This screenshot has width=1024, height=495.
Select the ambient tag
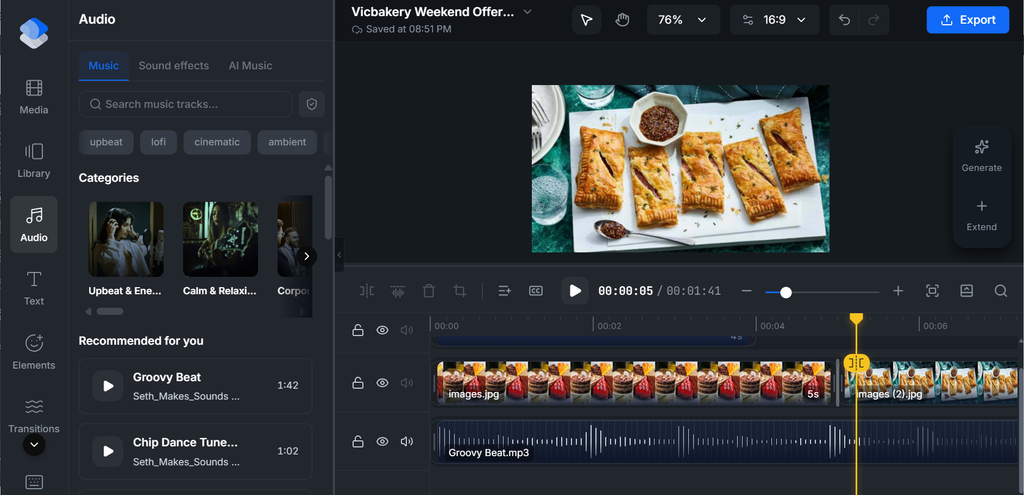click(x=287, y=142)
